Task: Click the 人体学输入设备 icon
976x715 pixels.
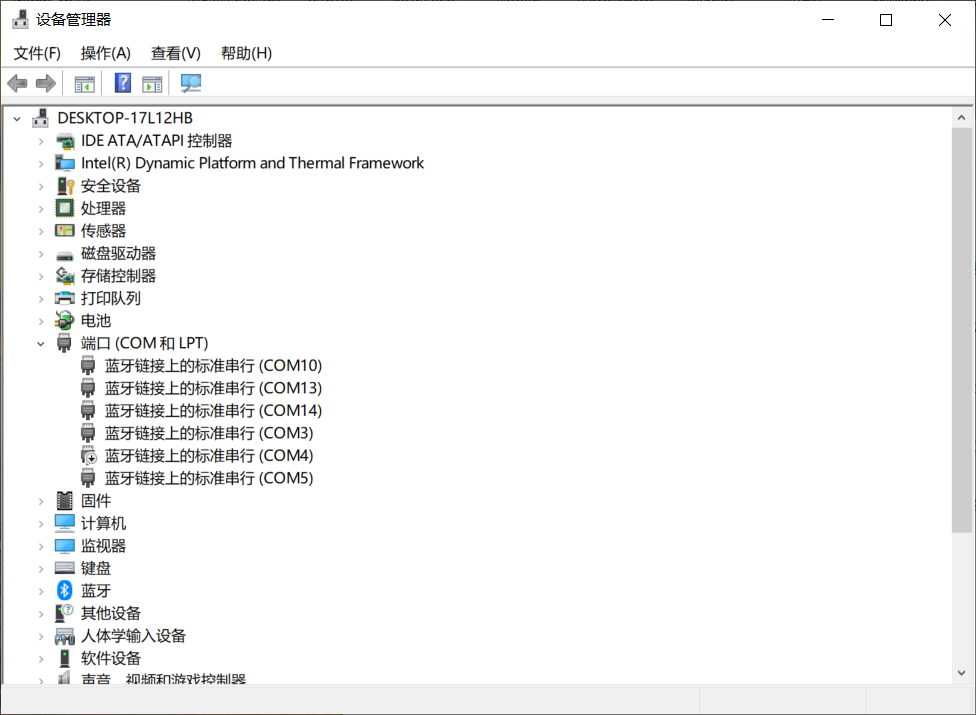Action: click(65, 636)
